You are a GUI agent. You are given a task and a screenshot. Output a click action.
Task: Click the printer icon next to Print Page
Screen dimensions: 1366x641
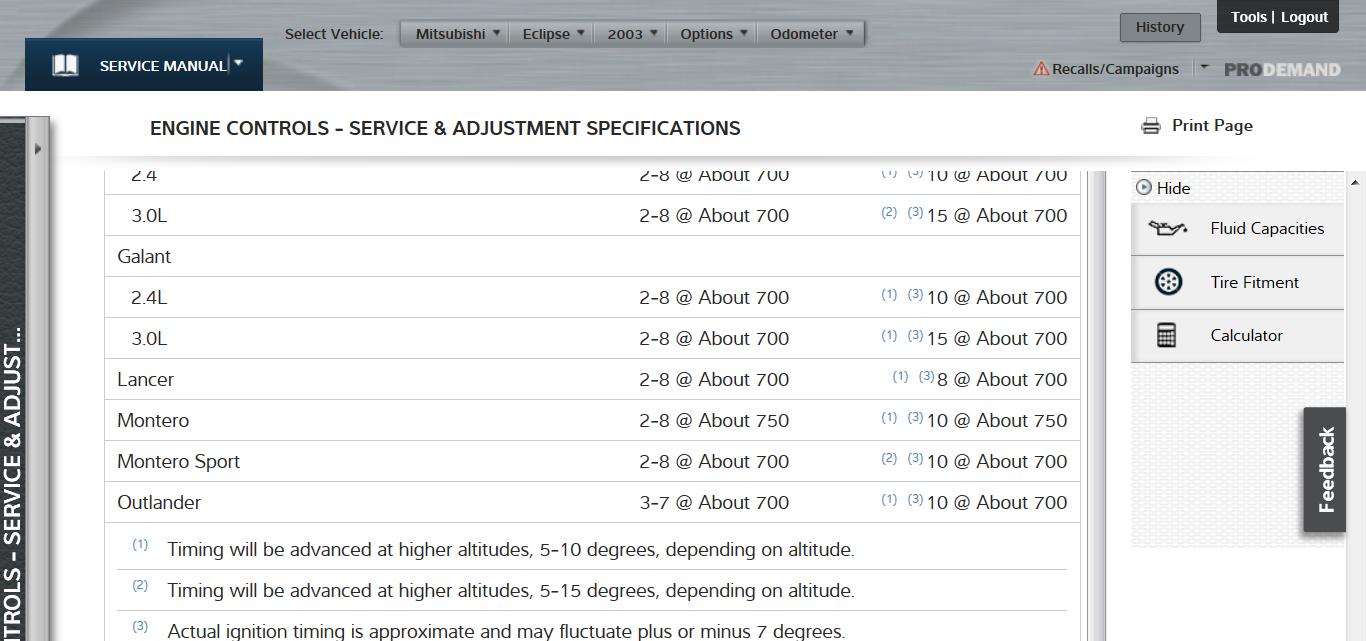(x=1151, y=126)
